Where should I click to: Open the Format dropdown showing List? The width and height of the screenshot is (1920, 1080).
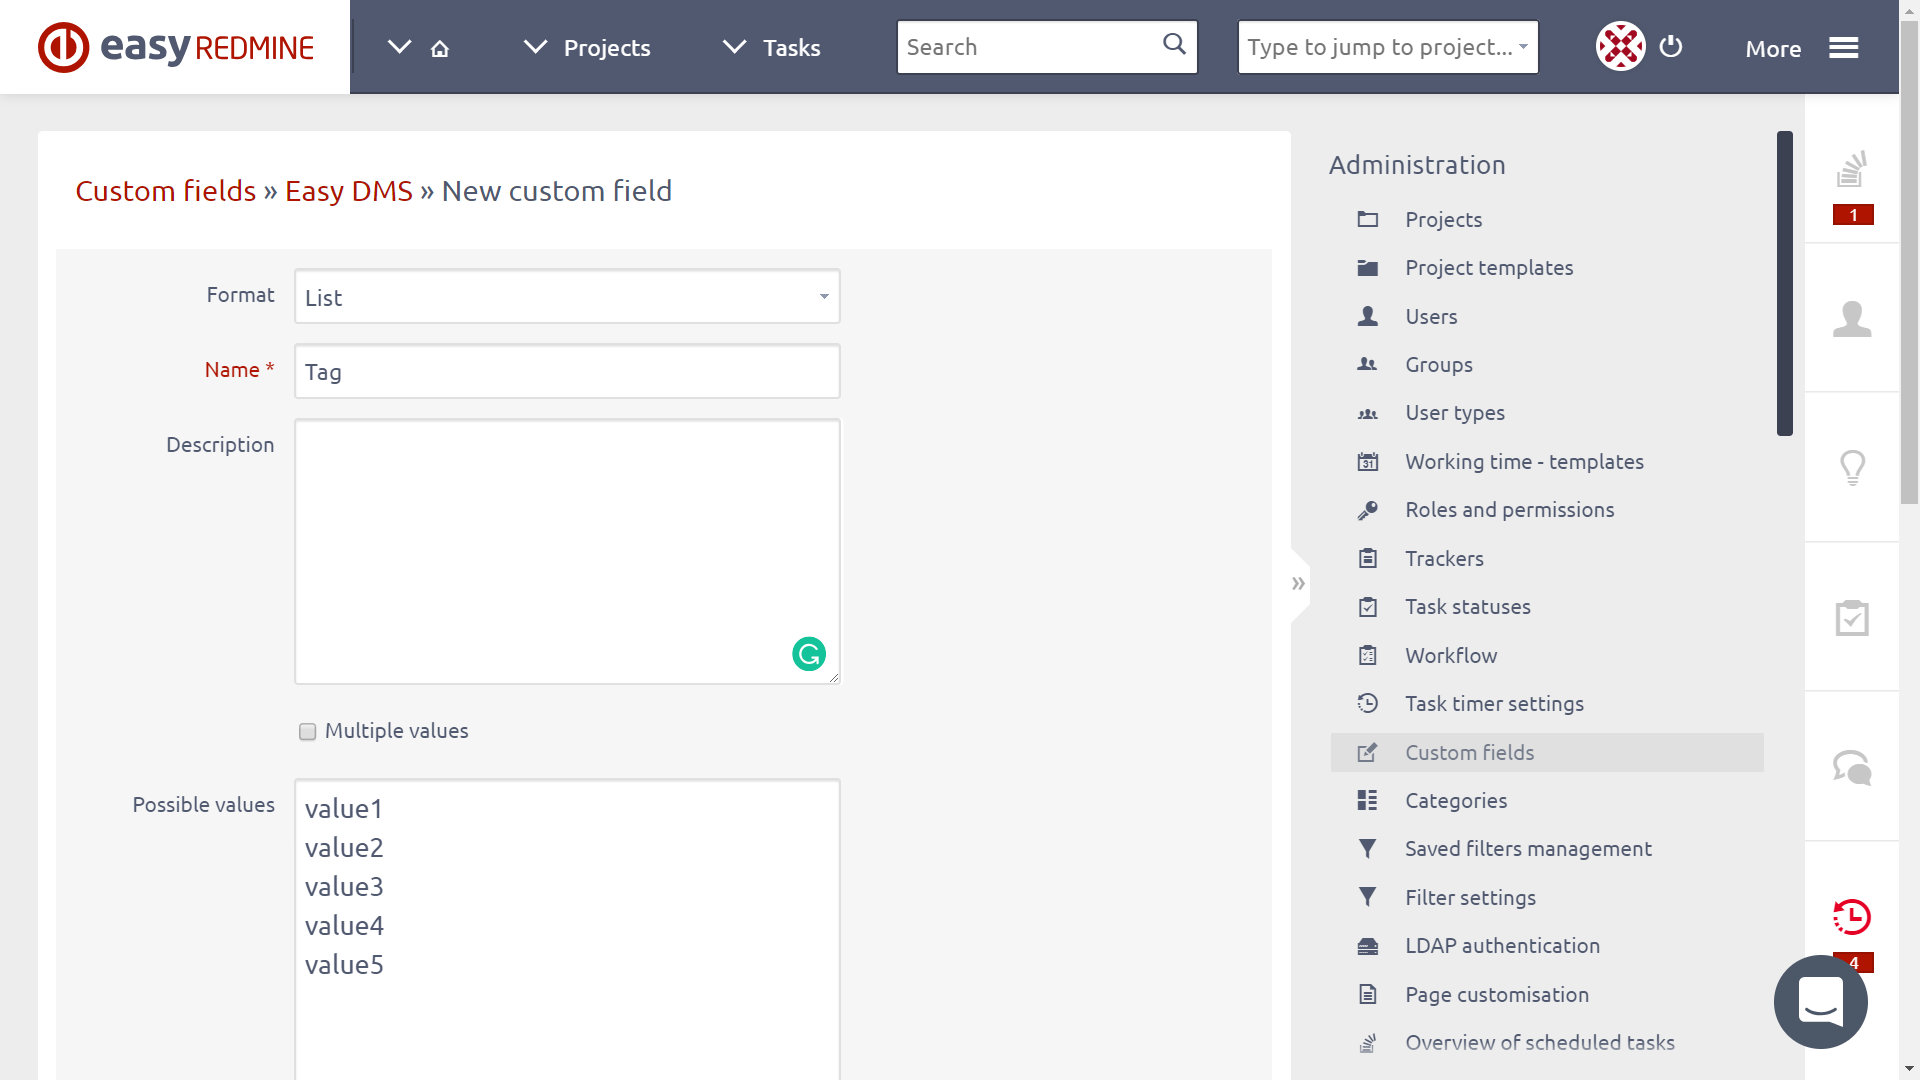567,296
